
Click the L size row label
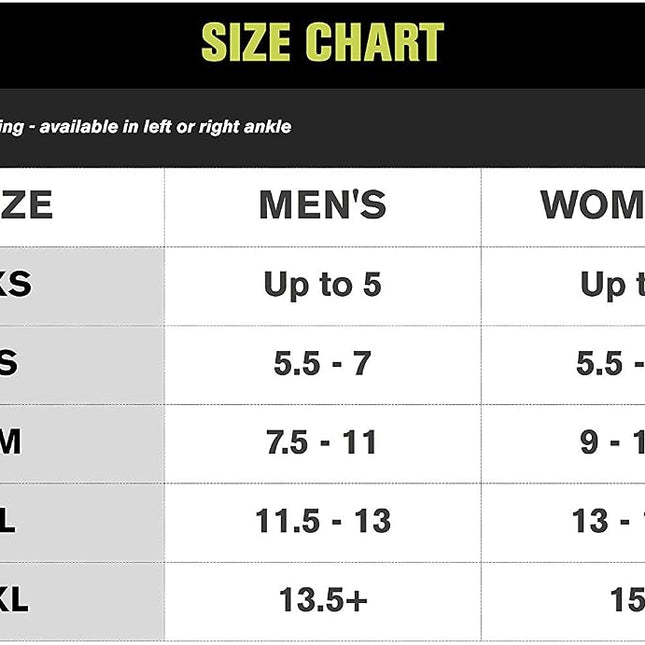click(7, 521)
